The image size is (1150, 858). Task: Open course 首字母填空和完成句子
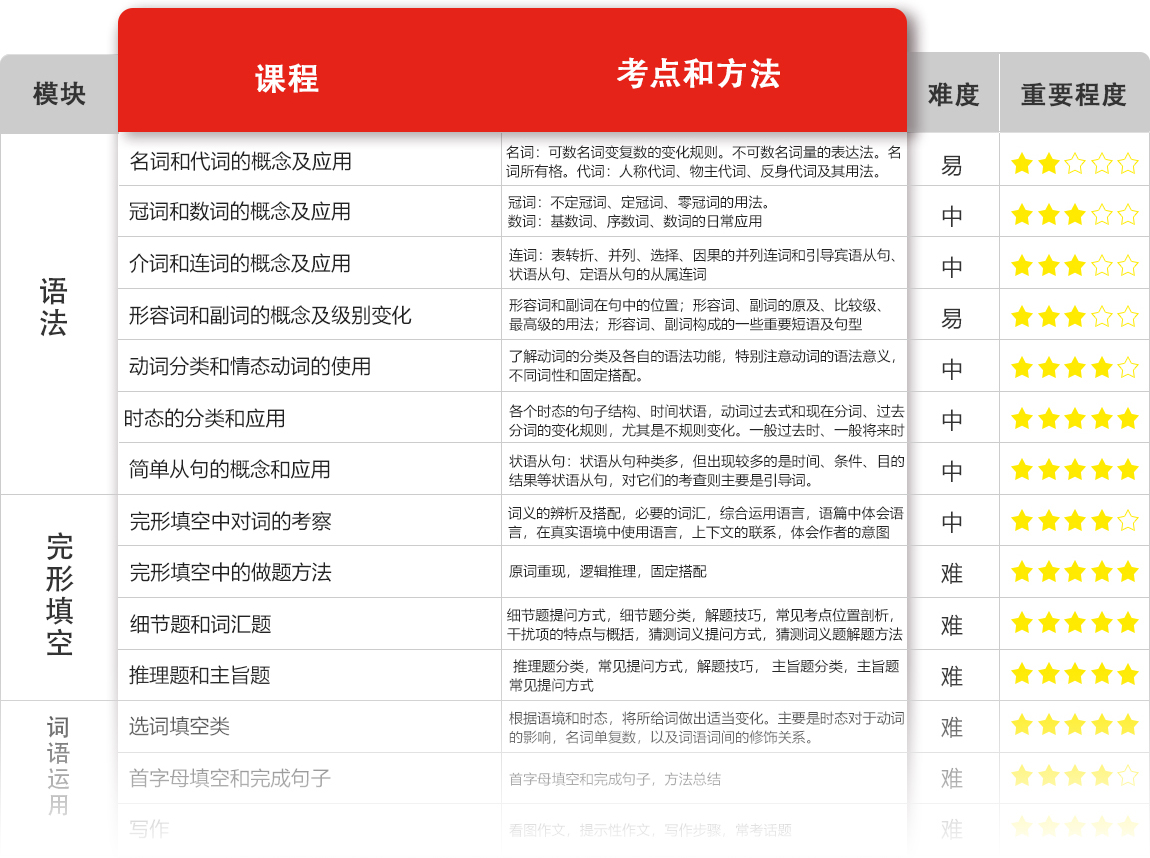click(230, 778)
